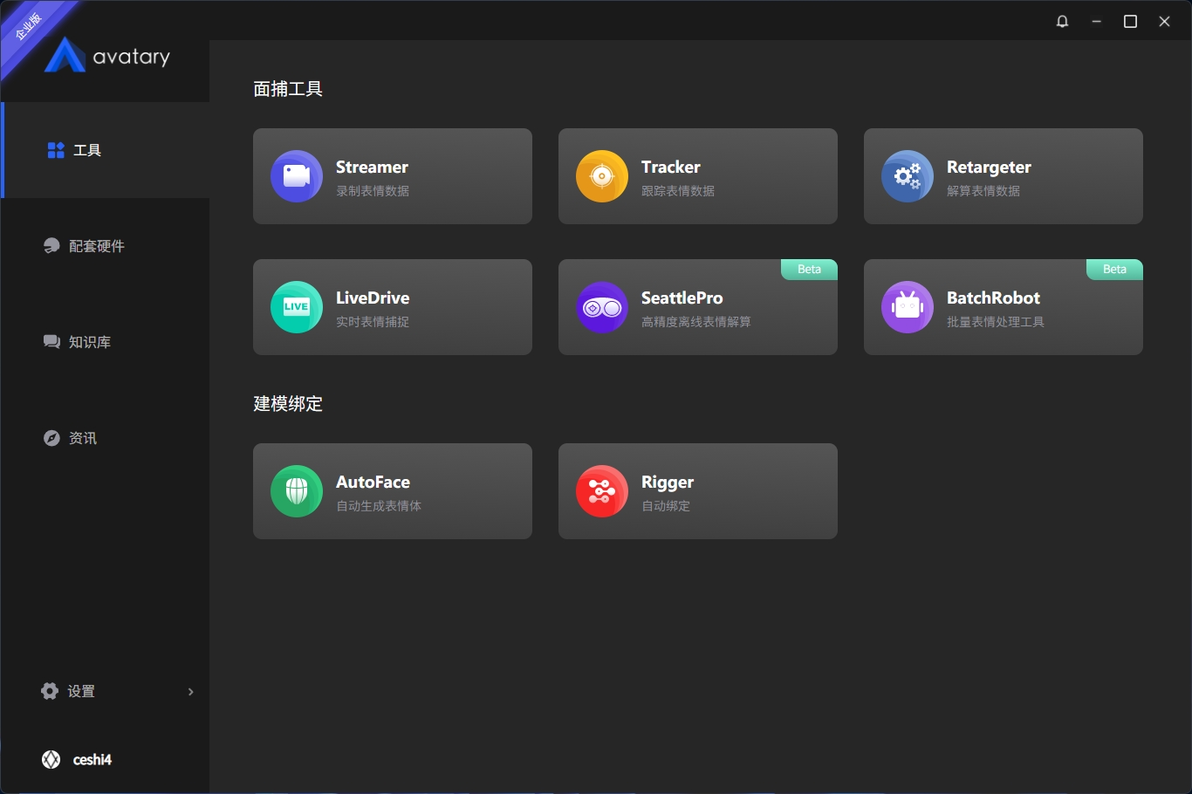The image size is (1192, 794).
Task: Click the SeattlePro goggles icon
Action: click(x=602, y=307)
